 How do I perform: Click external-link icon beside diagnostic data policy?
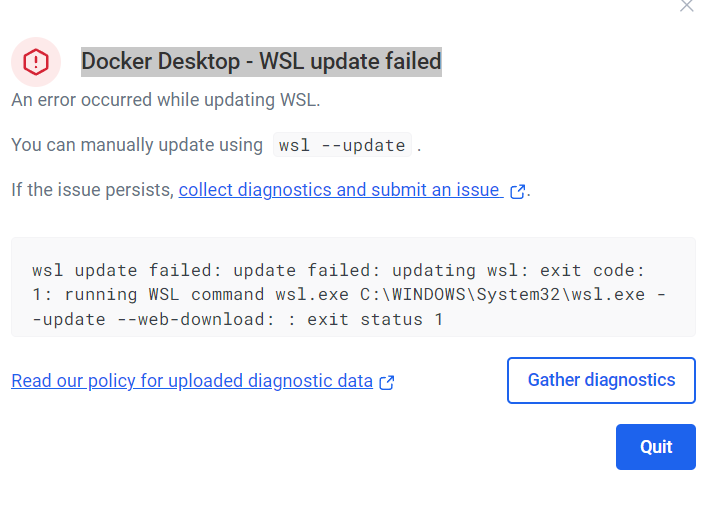pos(387,382)
